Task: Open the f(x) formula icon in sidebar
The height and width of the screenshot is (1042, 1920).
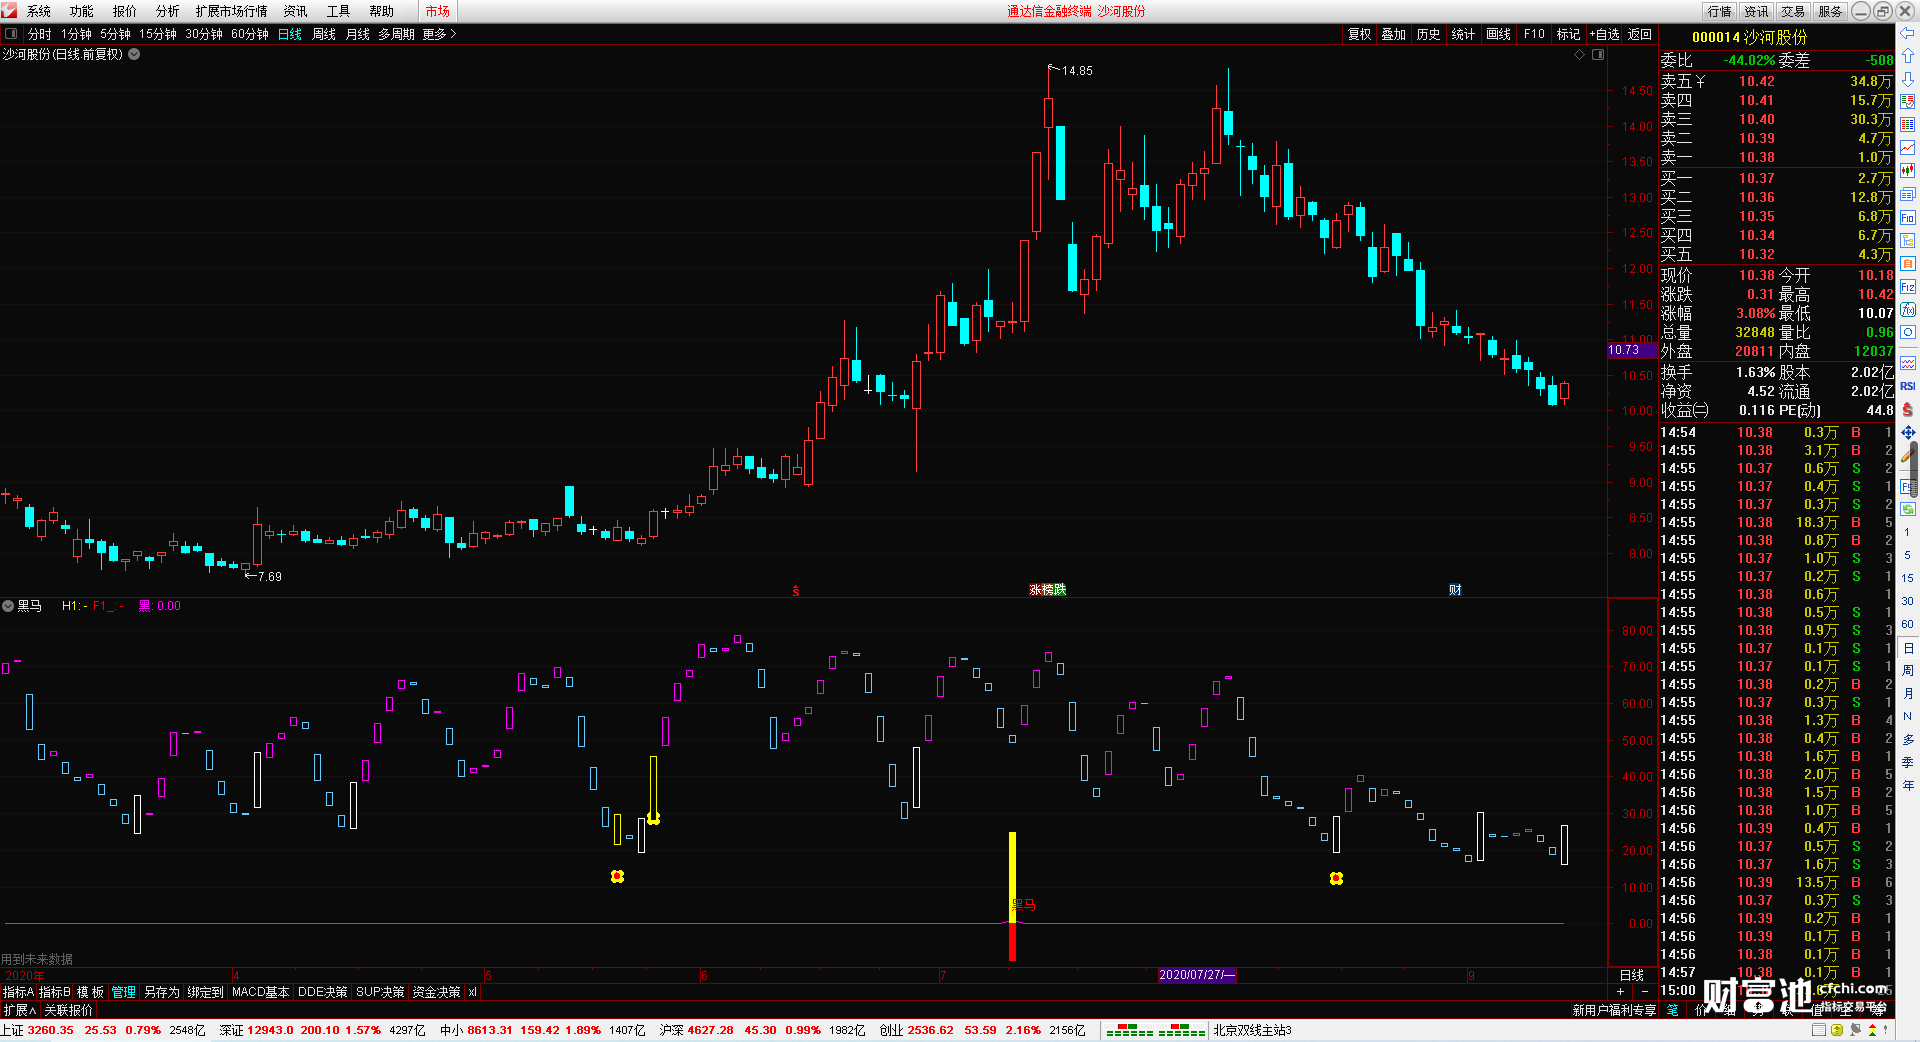Action: pyautogui.click(x=1908, y=310)
